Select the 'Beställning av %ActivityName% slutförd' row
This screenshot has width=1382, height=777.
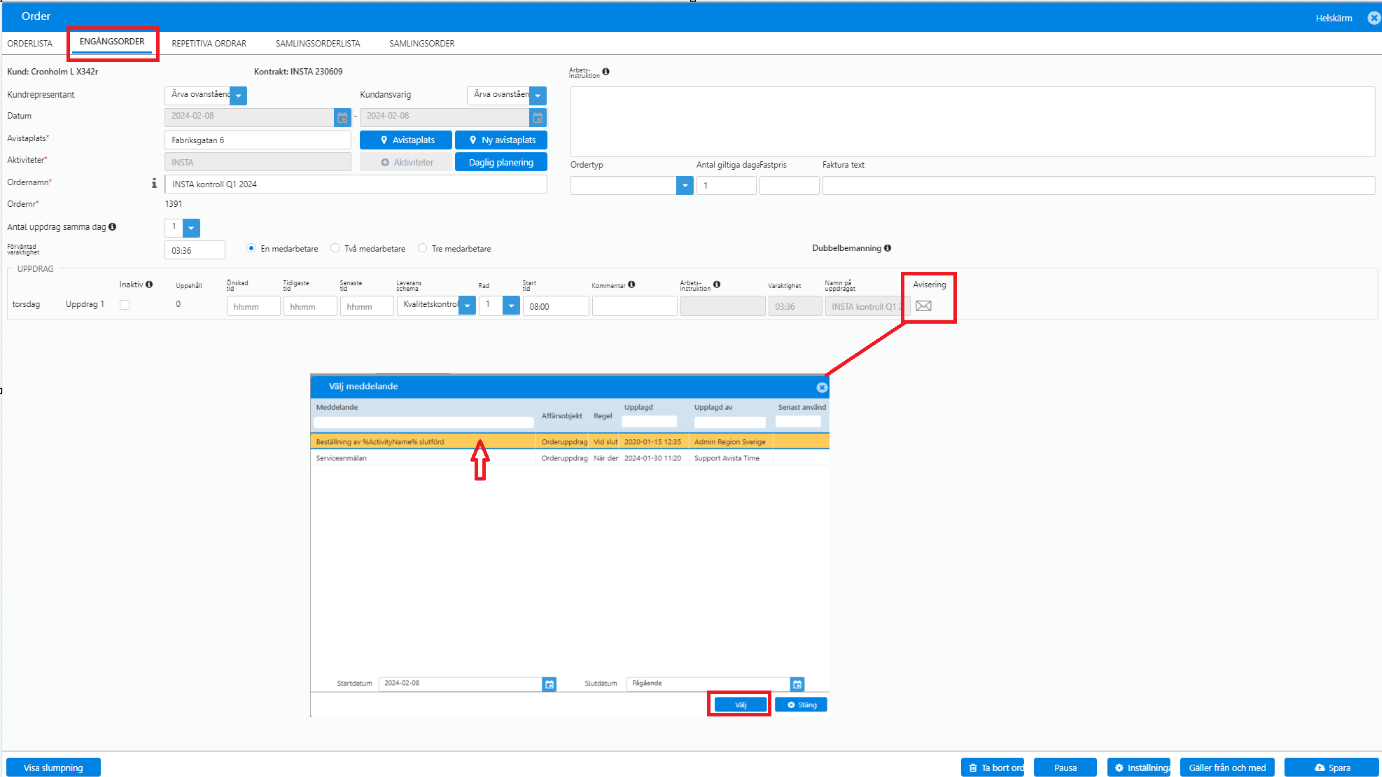tap(570, 441)
